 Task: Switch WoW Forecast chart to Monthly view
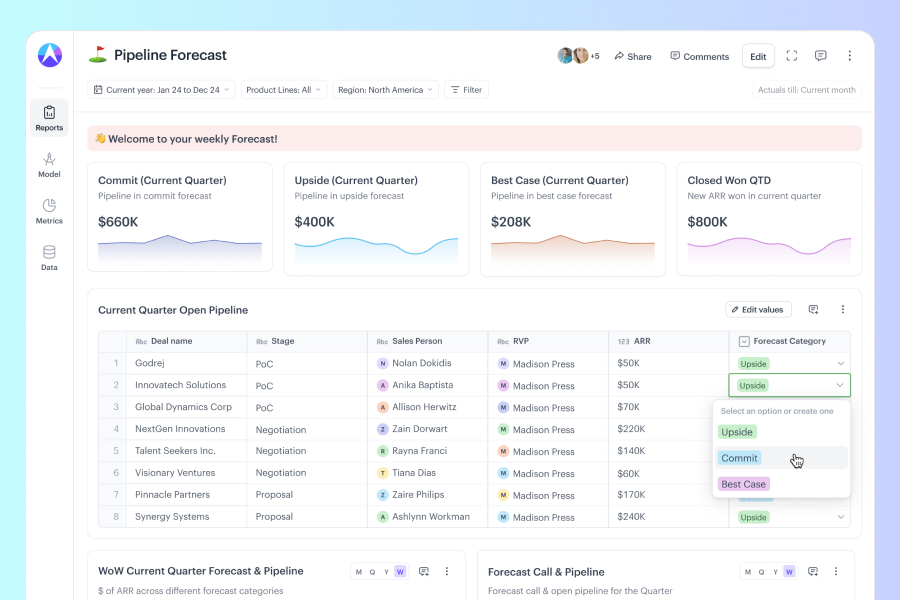[359, 572]
